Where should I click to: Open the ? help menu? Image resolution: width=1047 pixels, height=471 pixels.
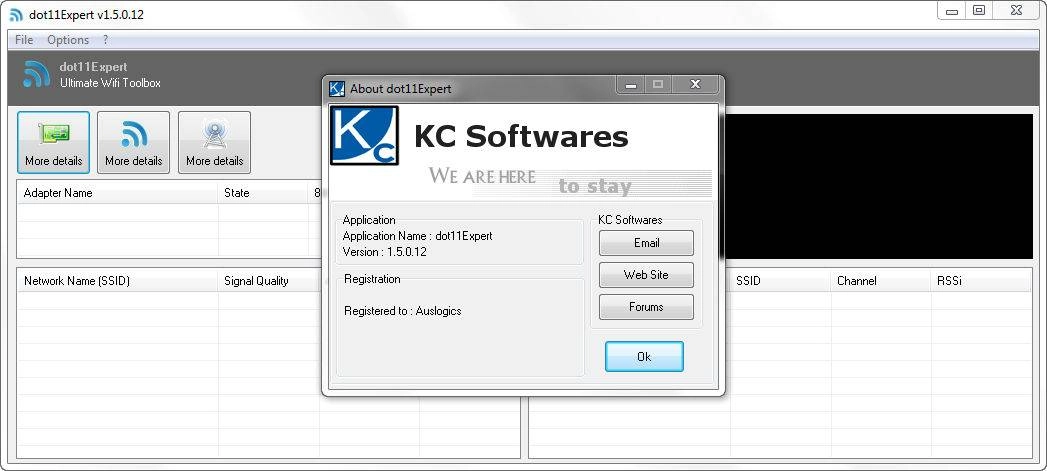pos(106,40)
